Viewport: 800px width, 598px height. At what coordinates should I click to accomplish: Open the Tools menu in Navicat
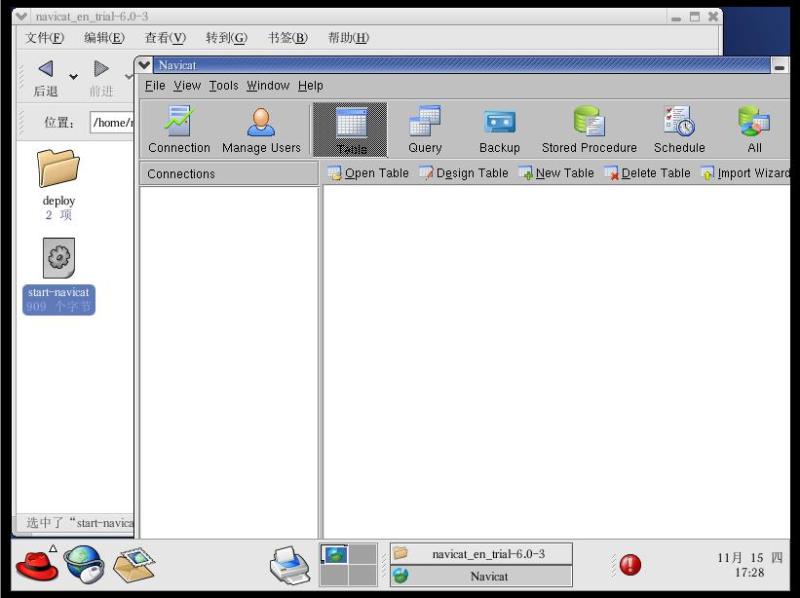coord(223,86)
